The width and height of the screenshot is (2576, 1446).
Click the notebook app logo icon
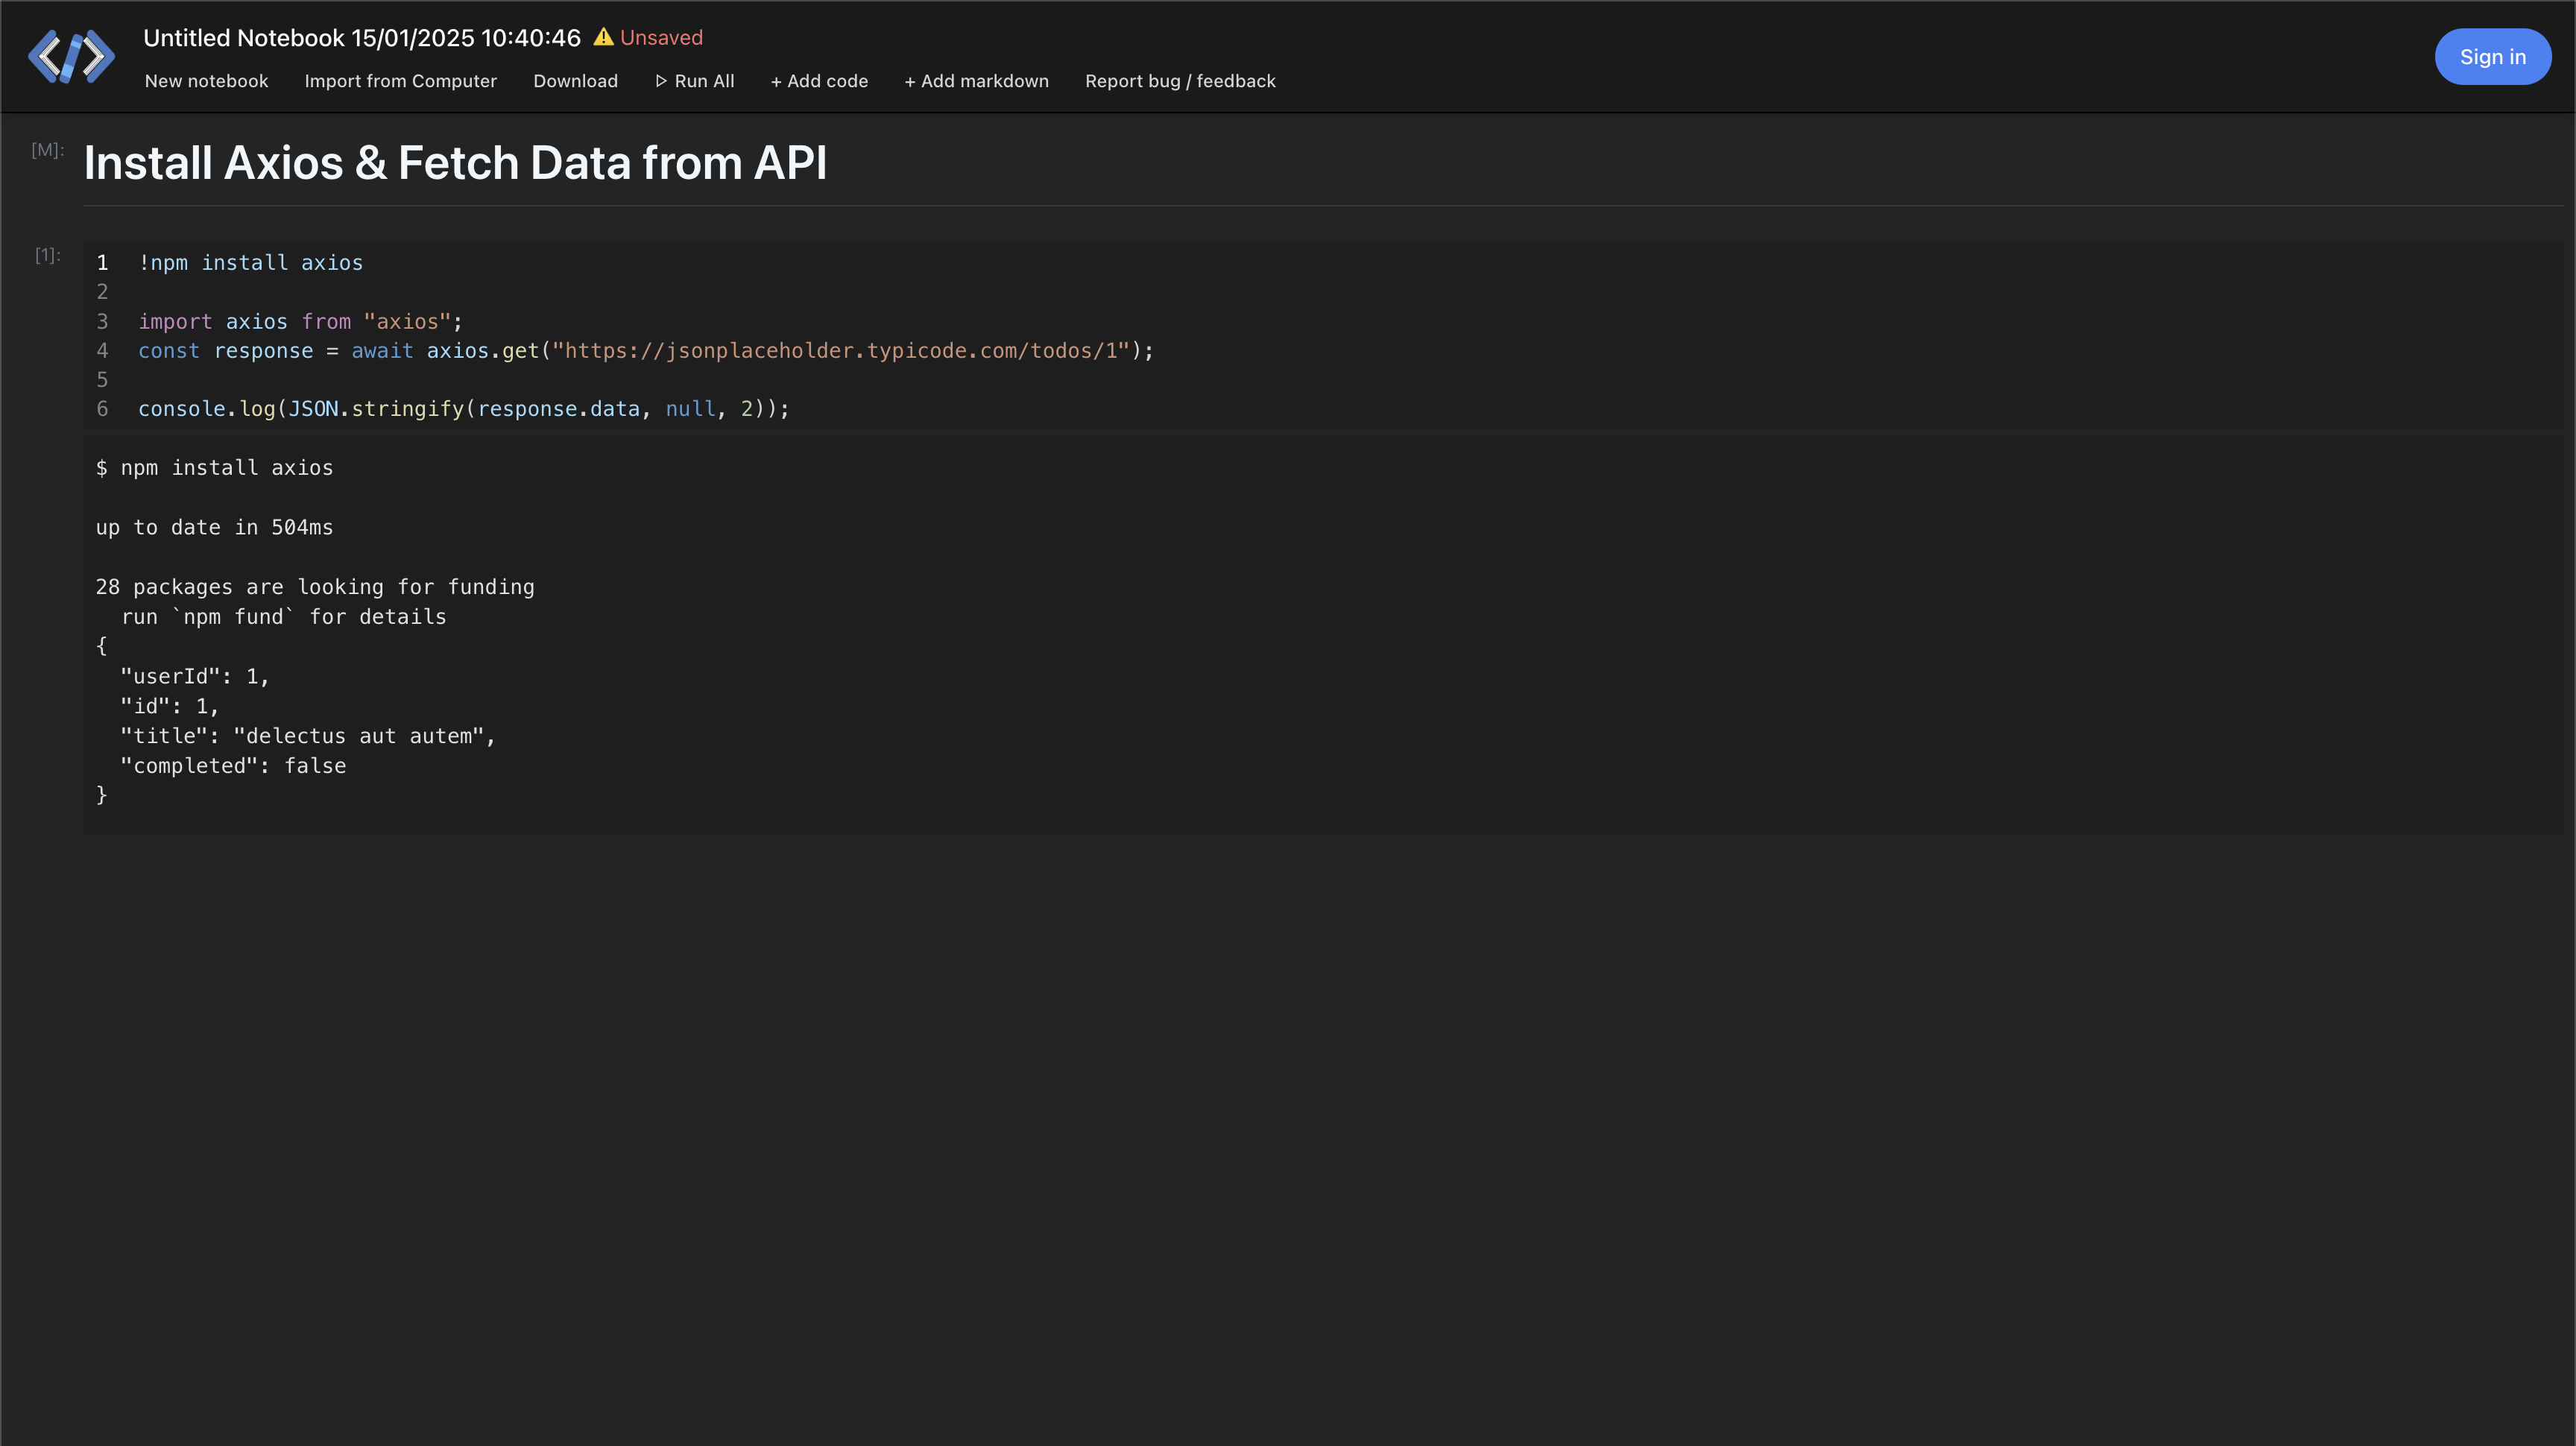coord(71,56)
